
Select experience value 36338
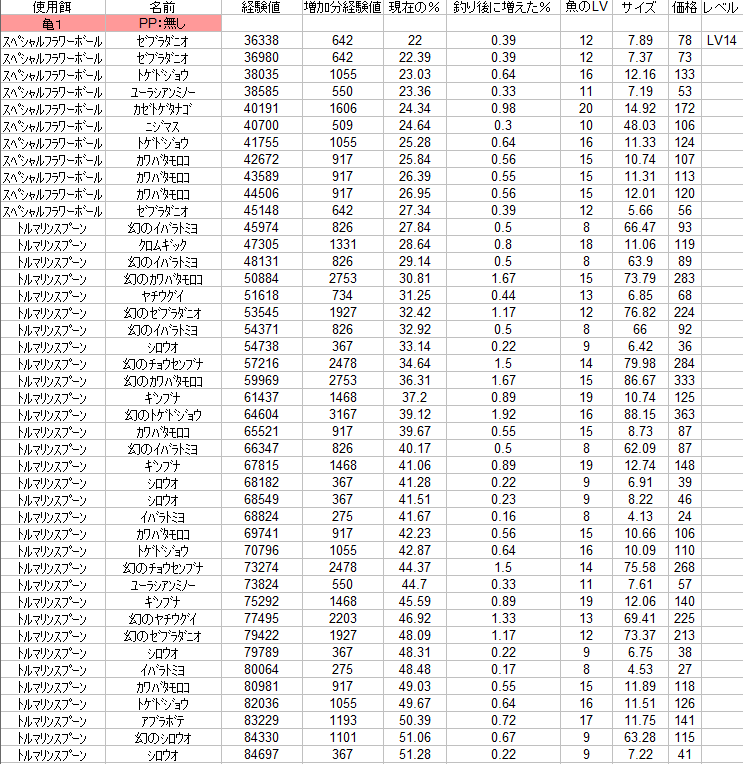click(261, 40)
